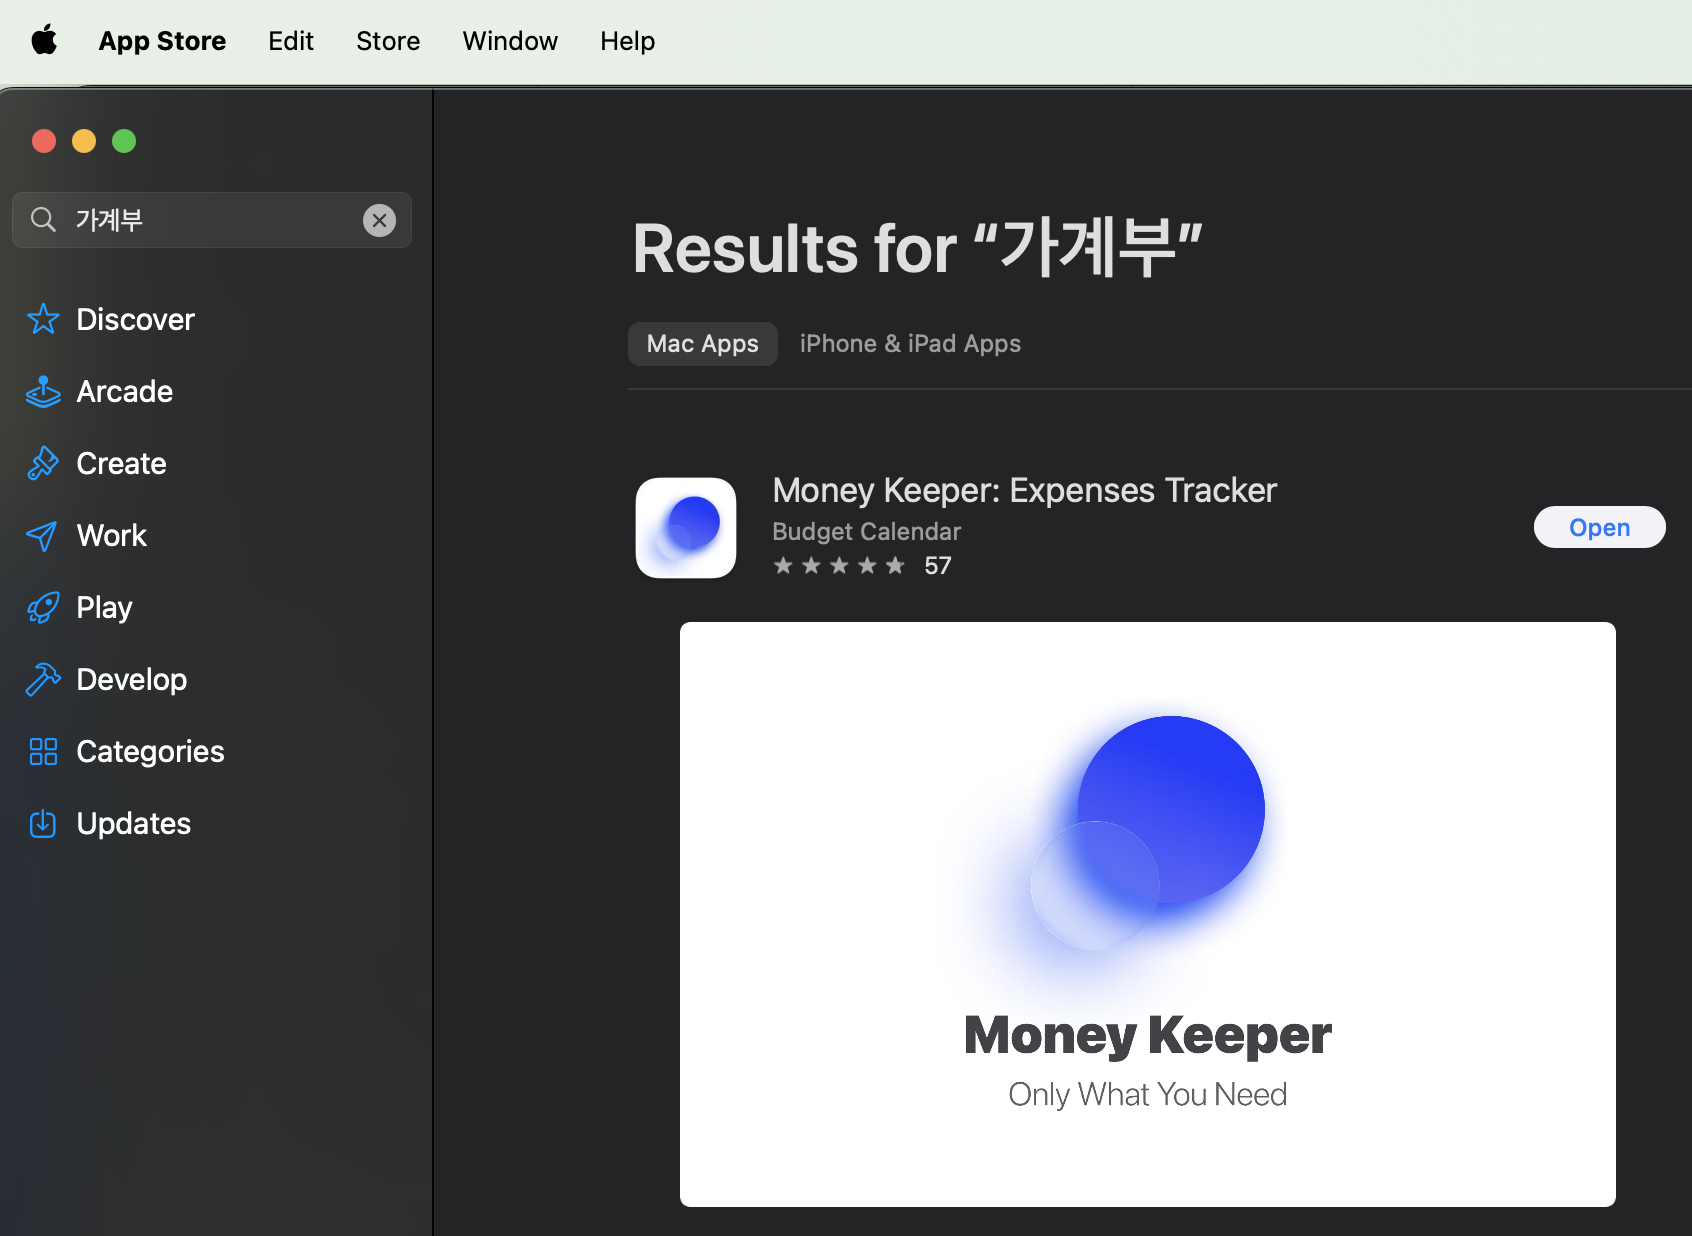
Task: Select the Updates download icon
Action: tap(43, 823)
